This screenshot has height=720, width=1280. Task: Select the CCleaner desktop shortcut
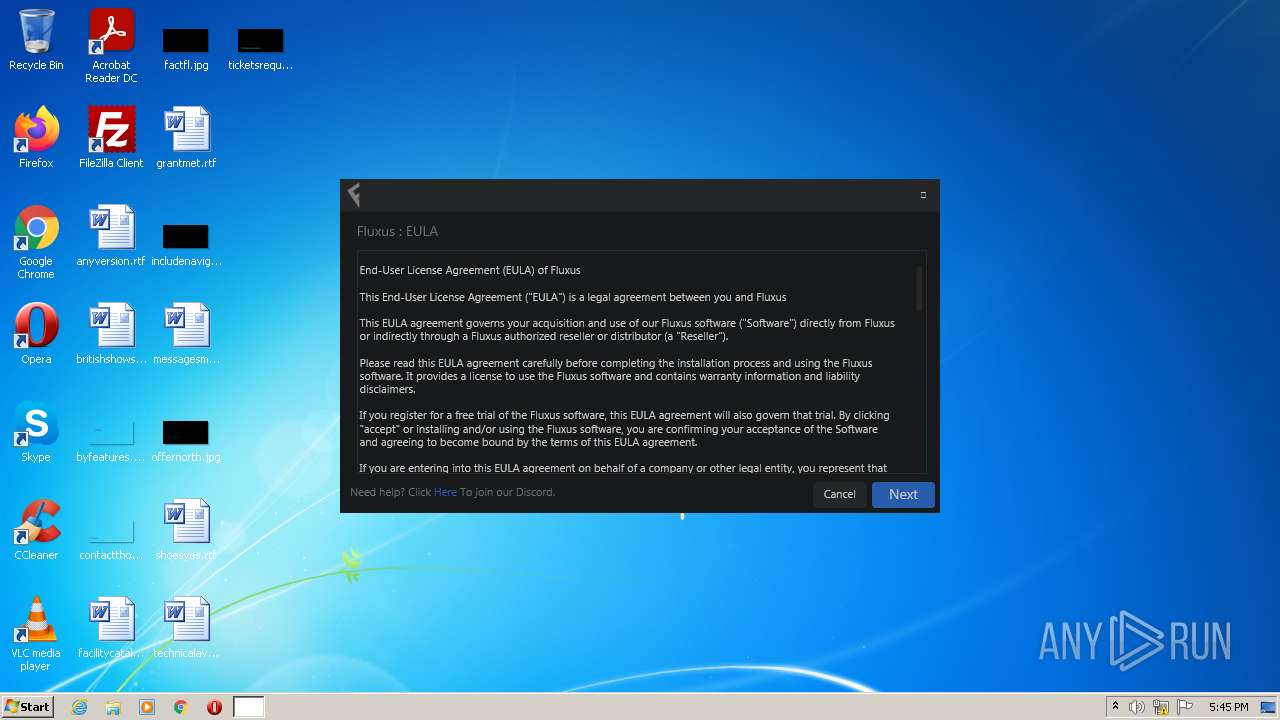point(36,530)
